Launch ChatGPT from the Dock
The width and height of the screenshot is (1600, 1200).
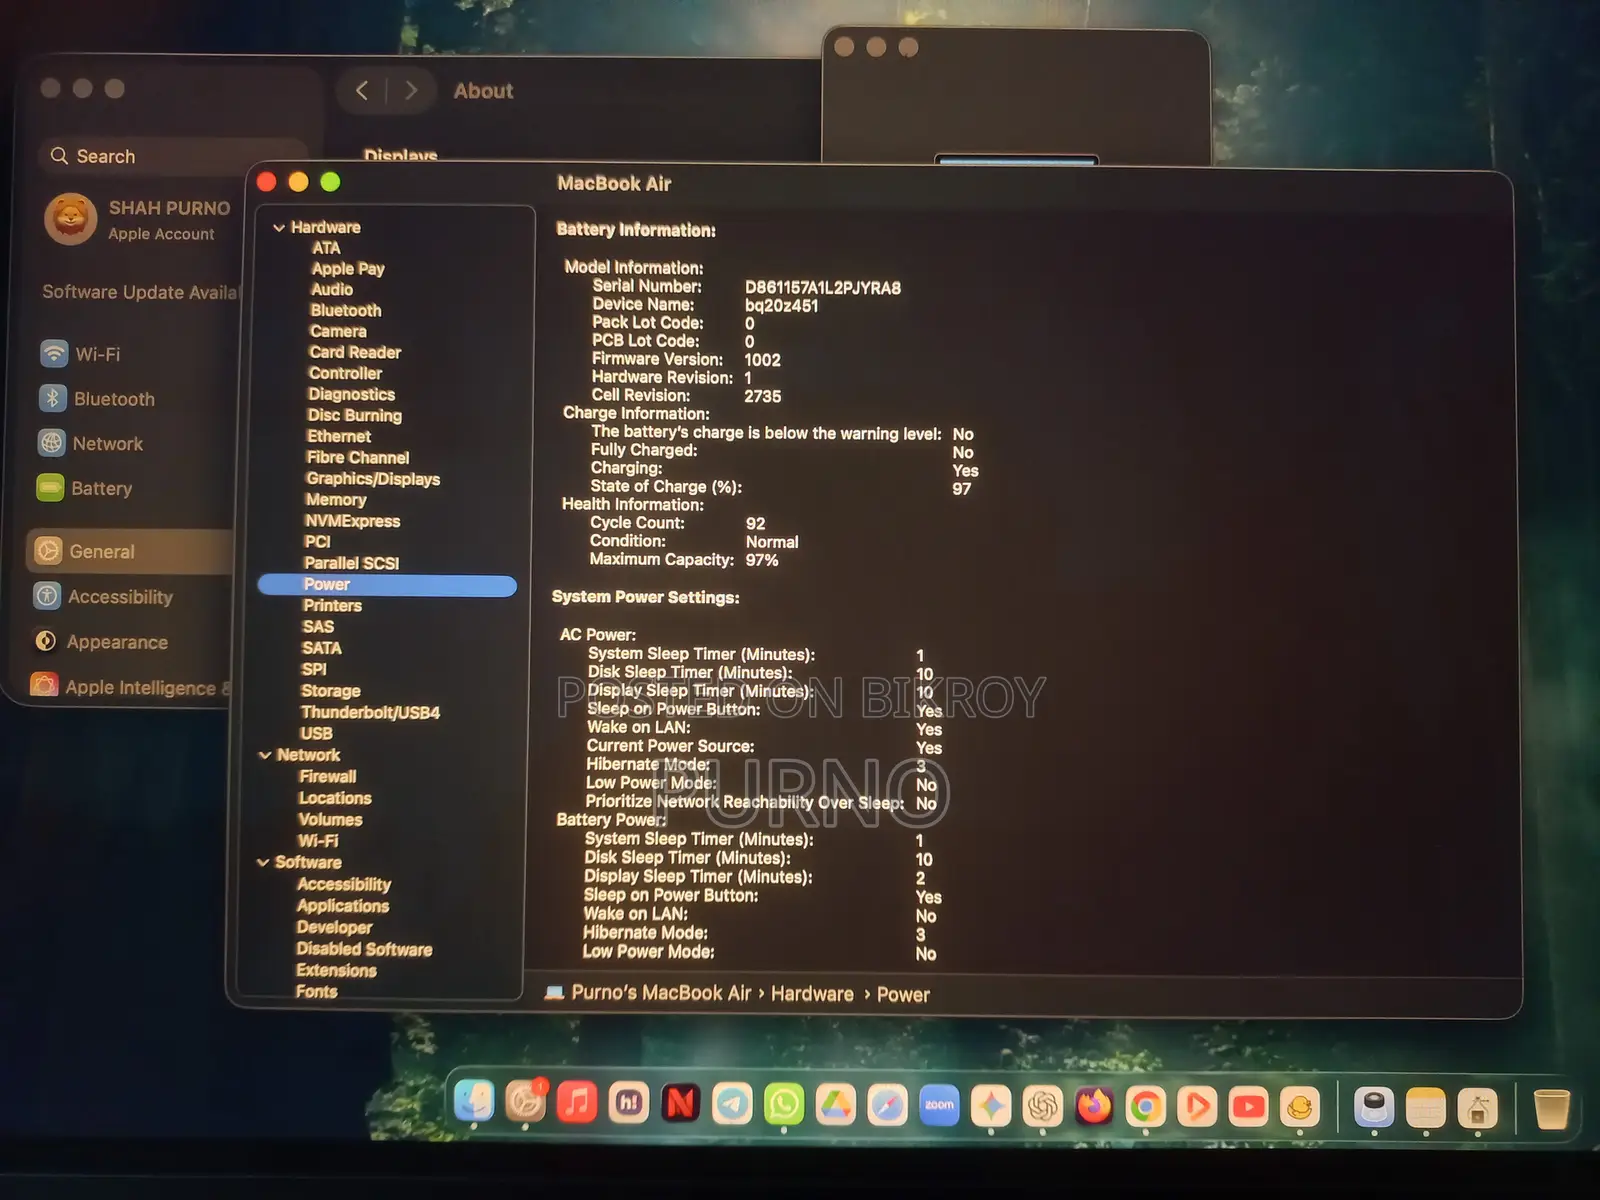click(1043, 1106)
